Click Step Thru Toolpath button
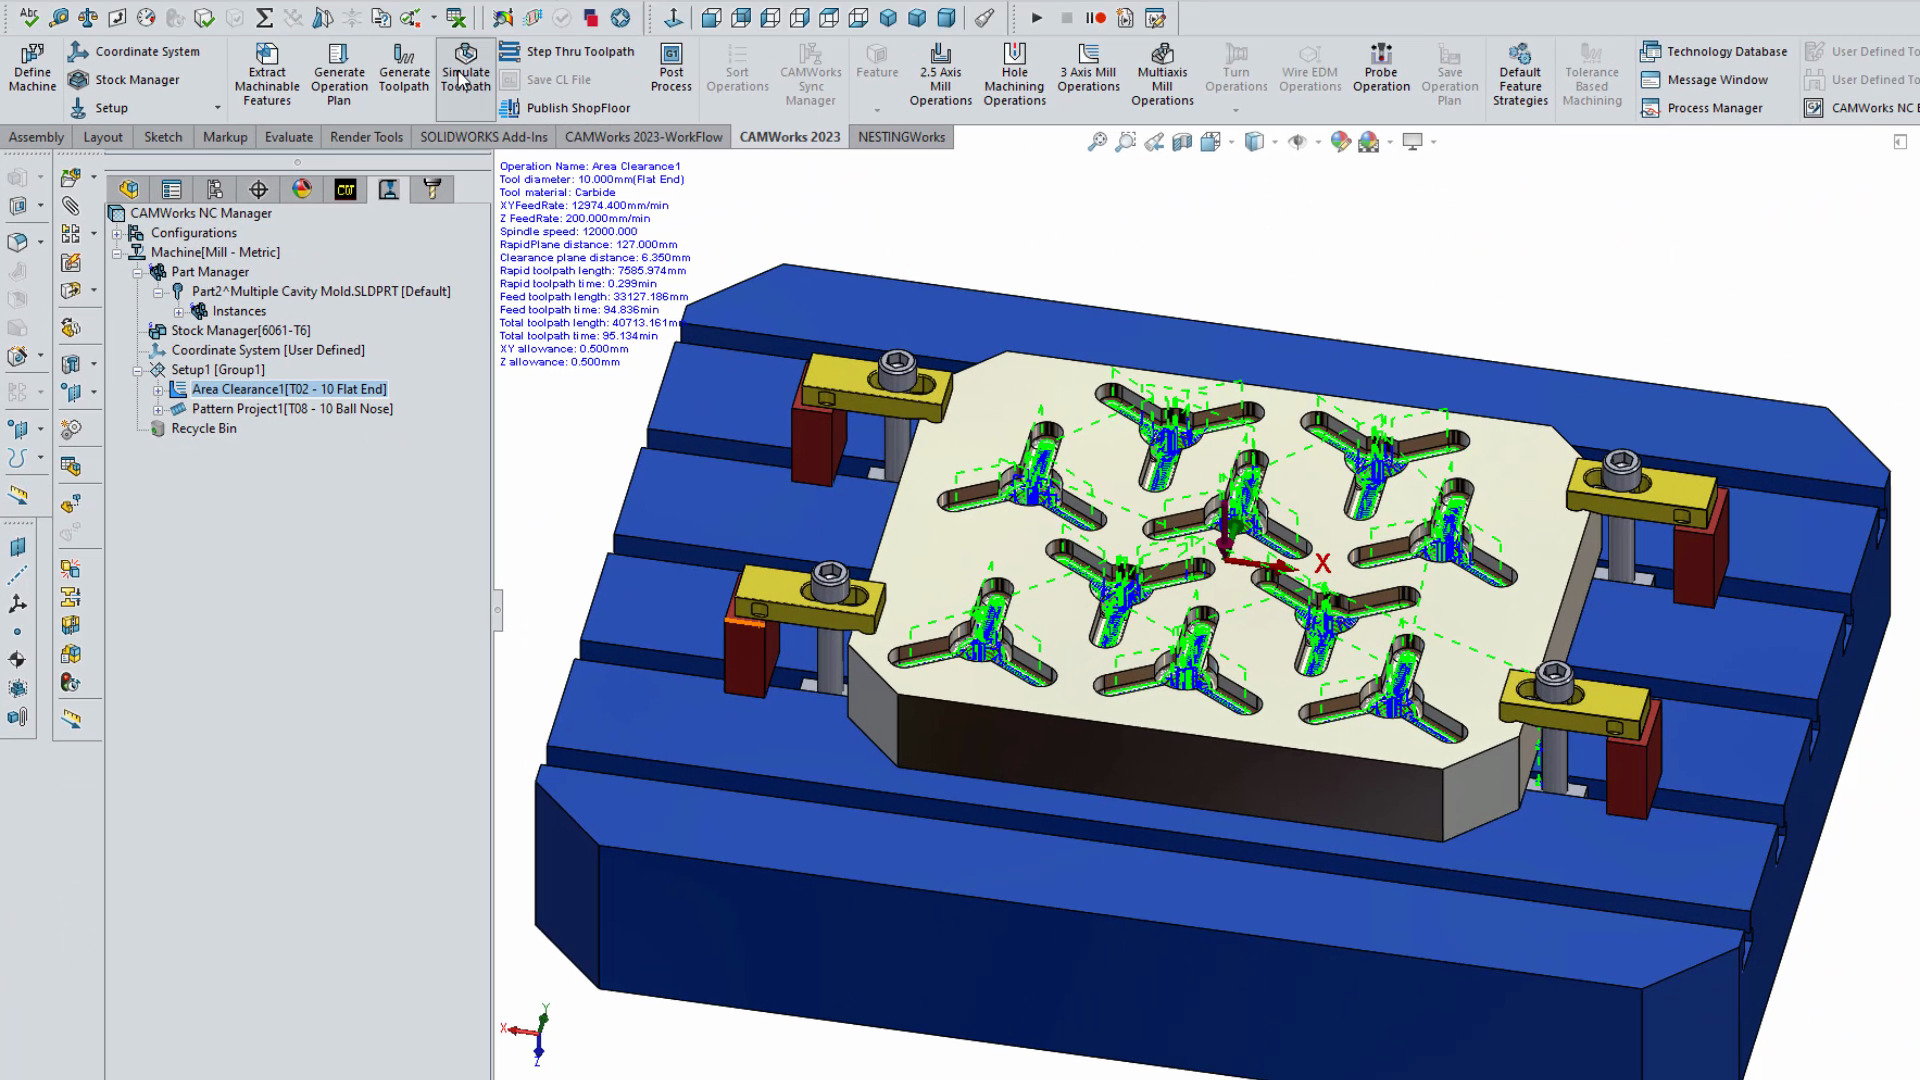Screen dimensions: 1920x1080 click(x=568, y=51)
